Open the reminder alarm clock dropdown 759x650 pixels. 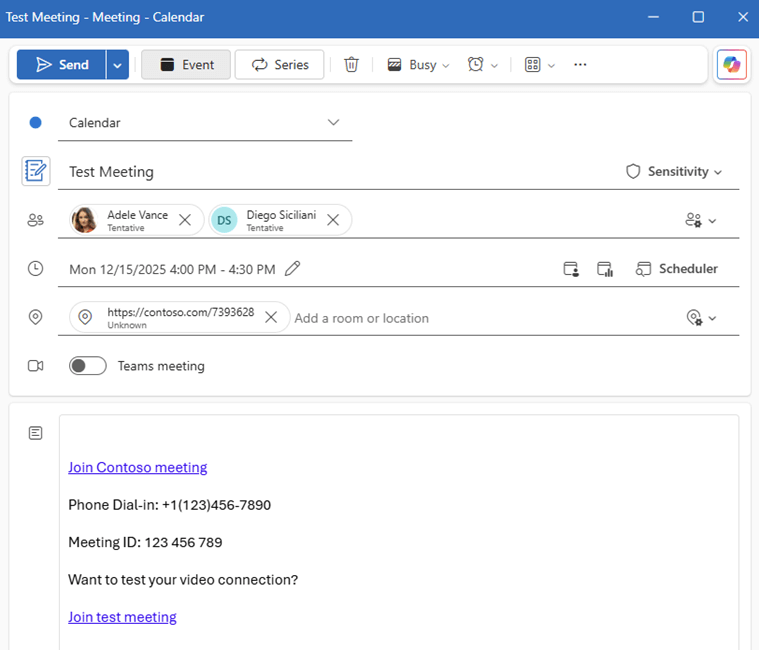(x=483, y=64)
